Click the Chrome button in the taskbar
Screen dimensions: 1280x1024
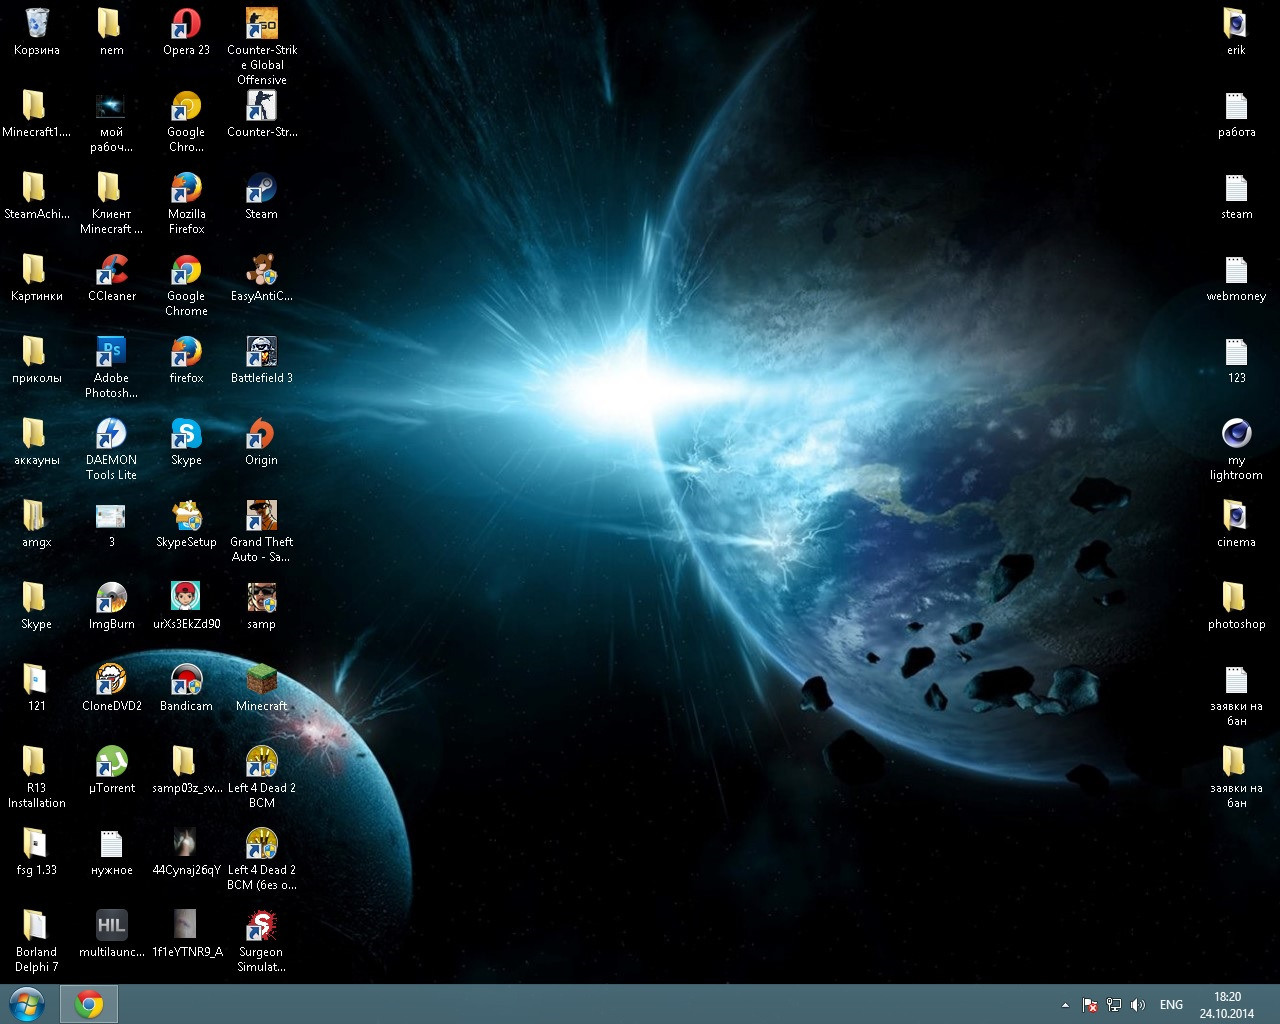[x=89, y=1004]
